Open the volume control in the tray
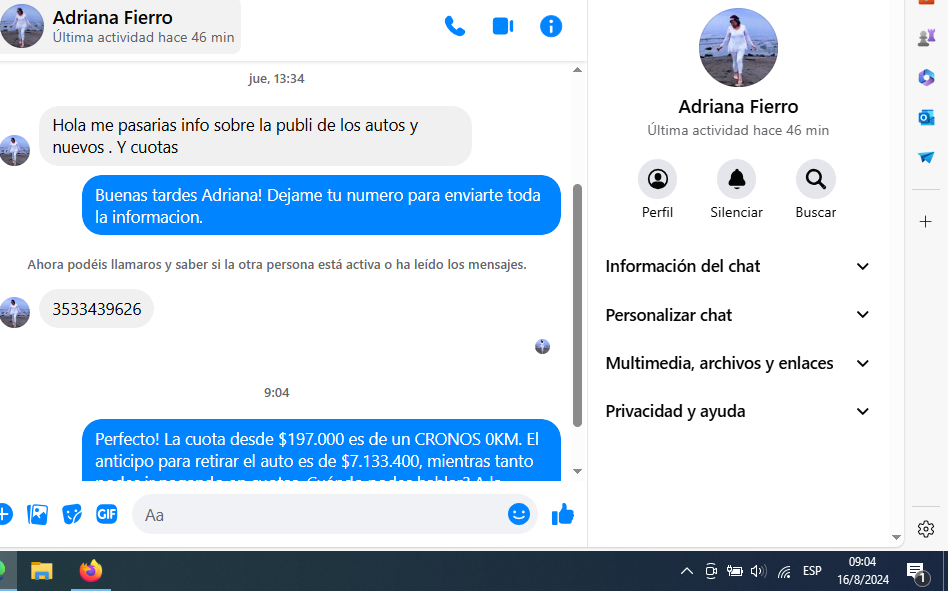This screenshot has height=591, width=948. click(x=758, y=571)
